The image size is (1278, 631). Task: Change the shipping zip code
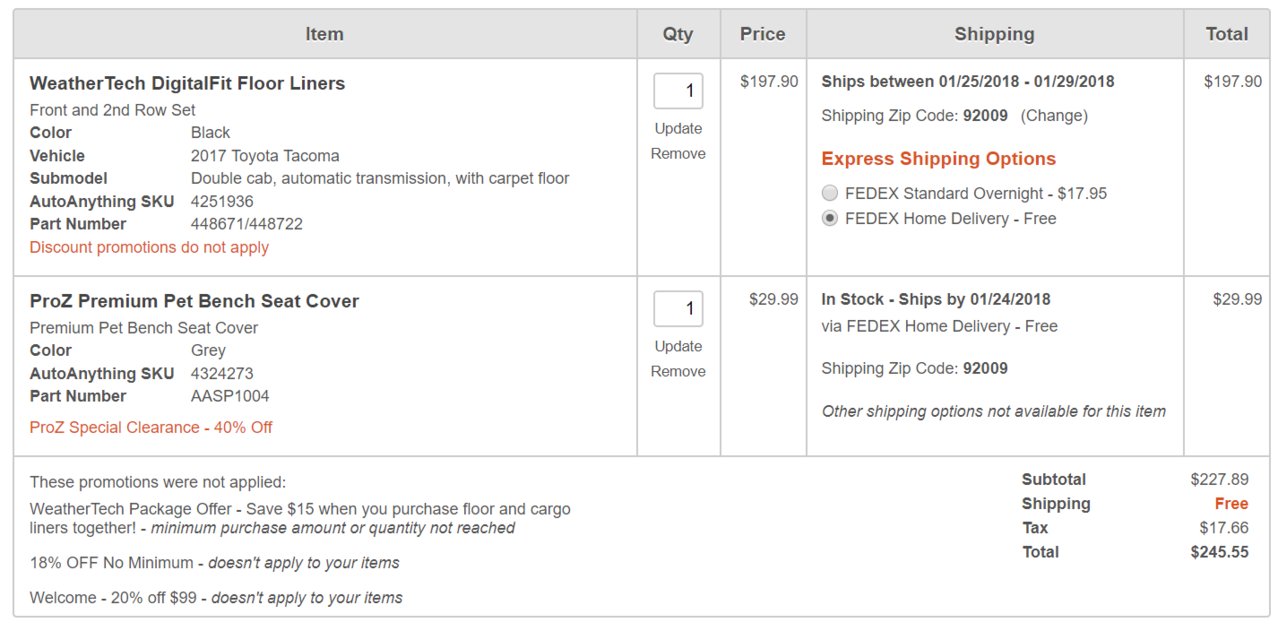point(1054,116)
